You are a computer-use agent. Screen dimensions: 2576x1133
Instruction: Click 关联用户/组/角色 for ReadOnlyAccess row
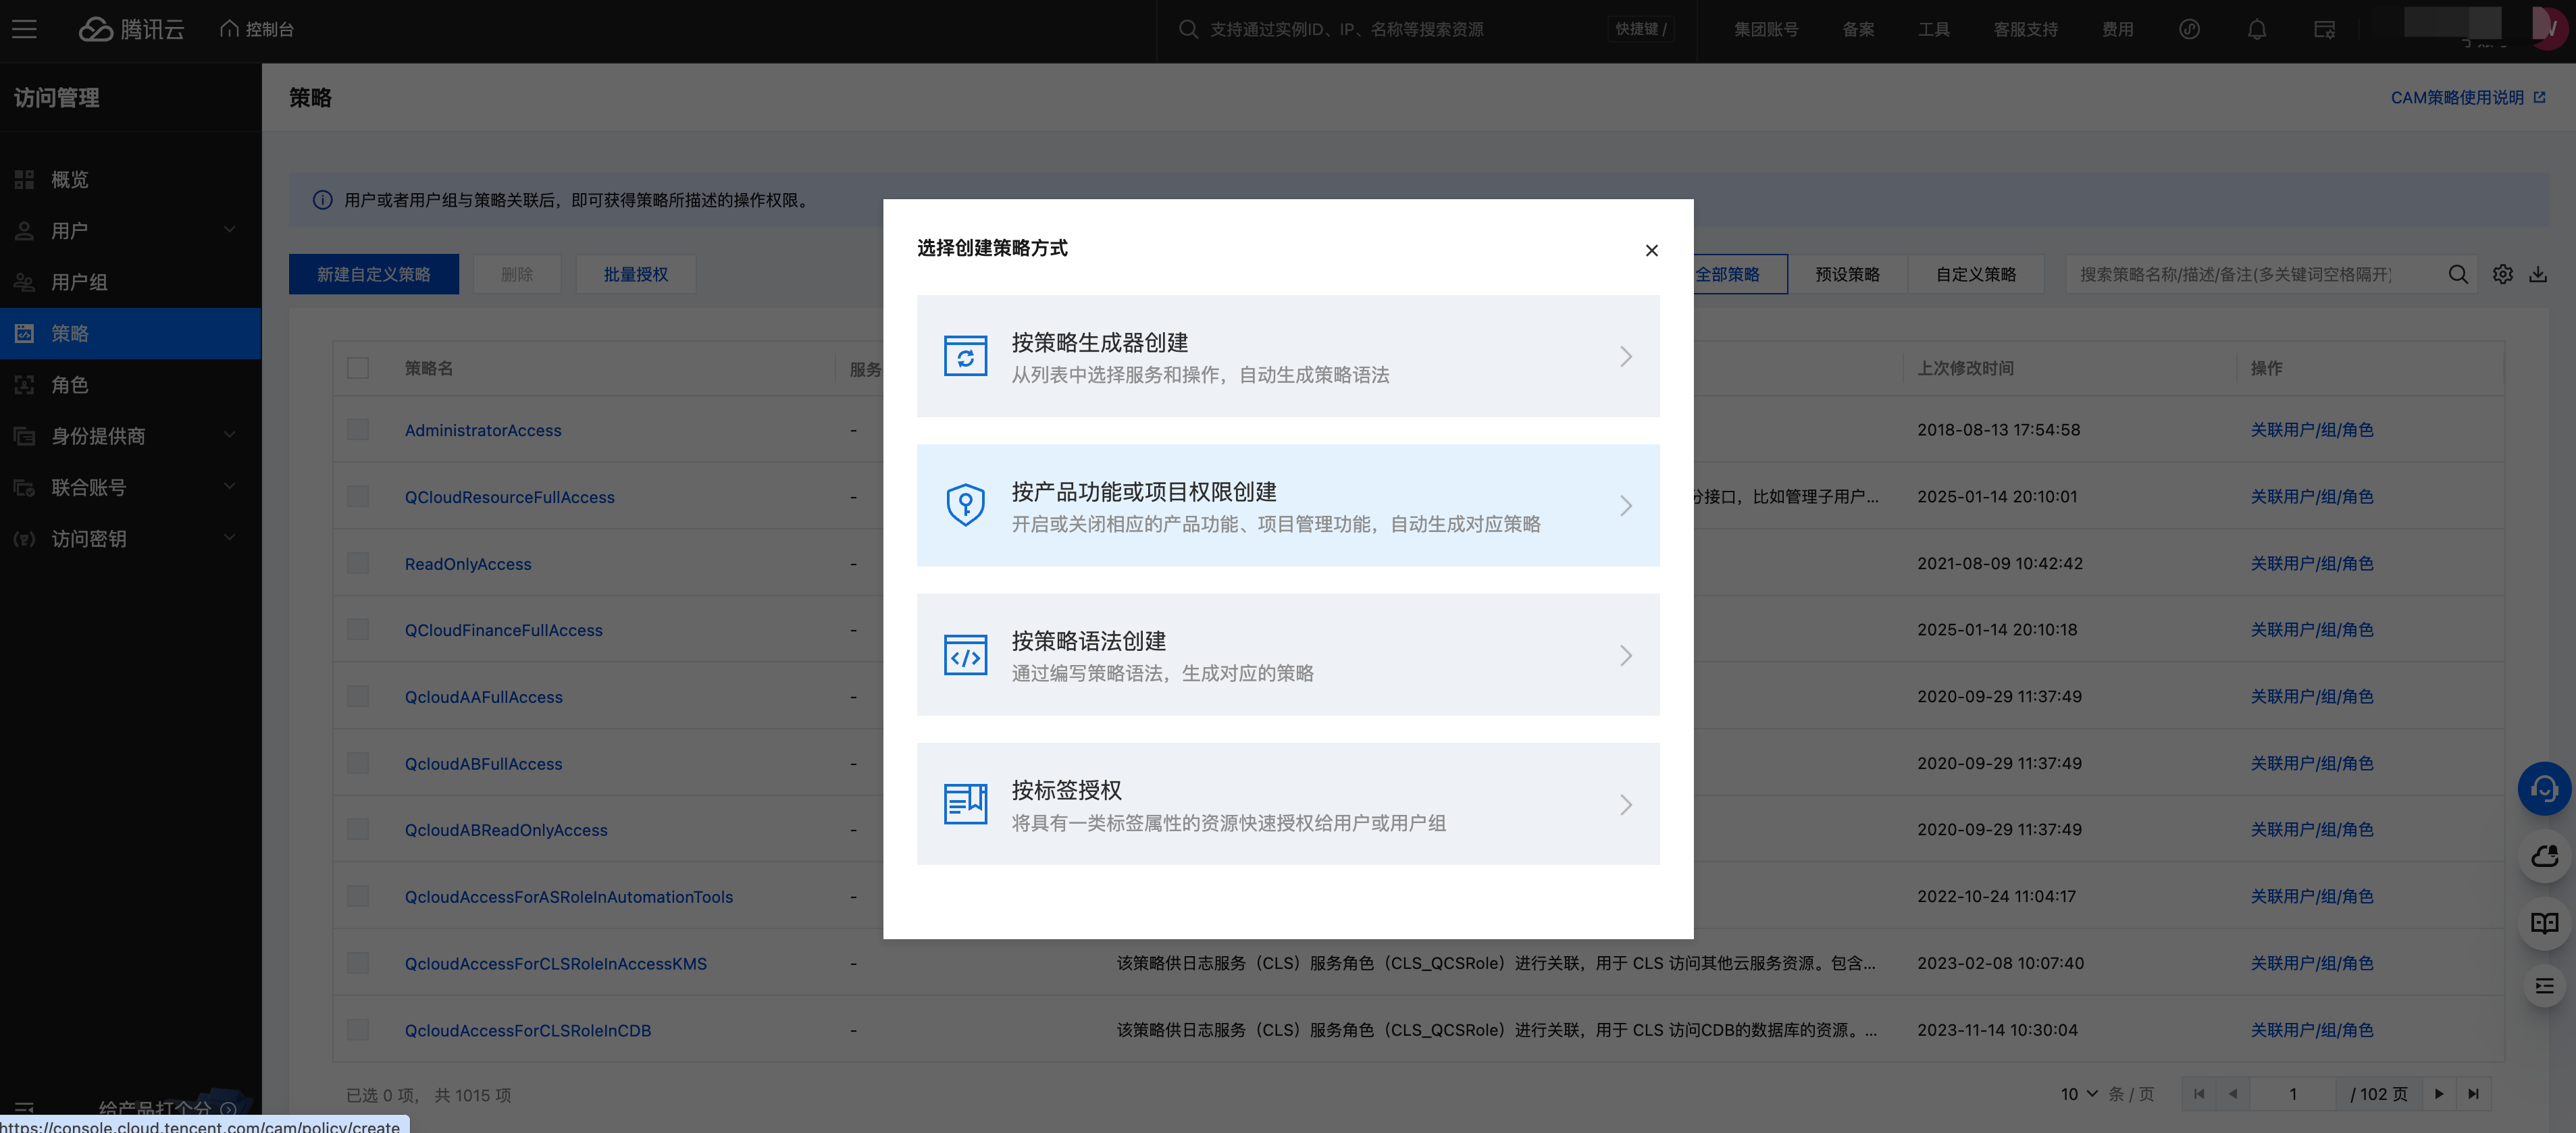(2312, 563)
